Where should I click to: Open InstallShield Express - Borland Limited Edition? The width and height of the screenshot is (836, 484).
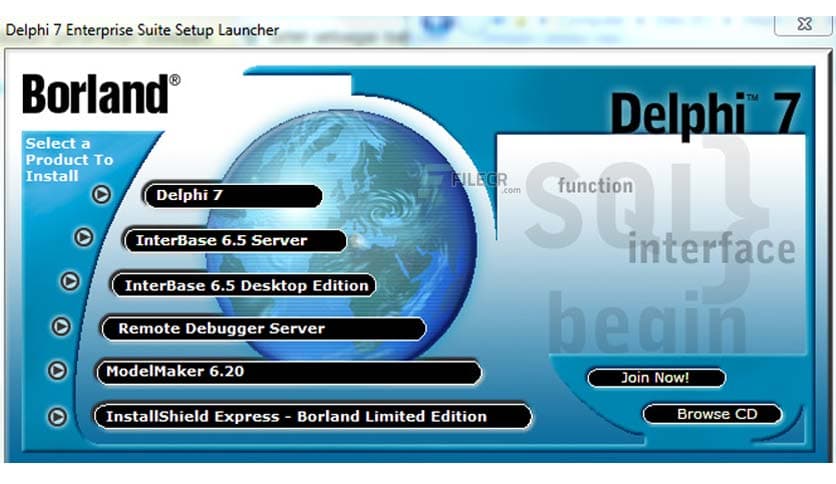(x=313, y=416)
